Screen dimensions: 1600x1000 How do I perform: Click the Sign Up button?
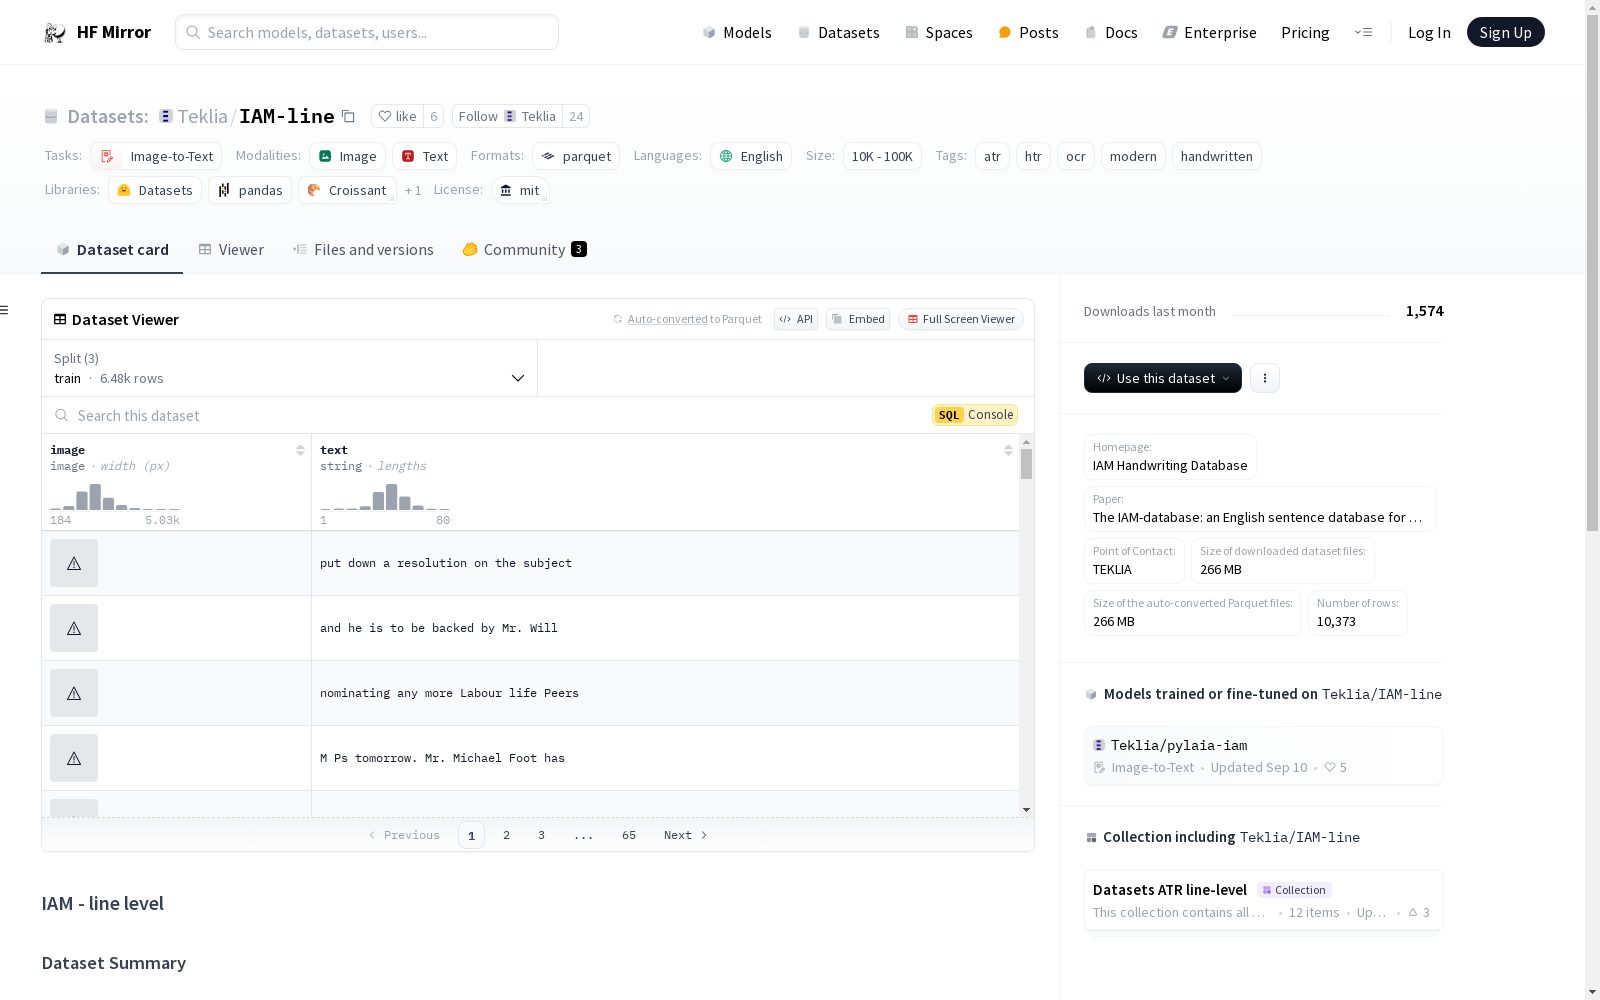coord(1505,32)
